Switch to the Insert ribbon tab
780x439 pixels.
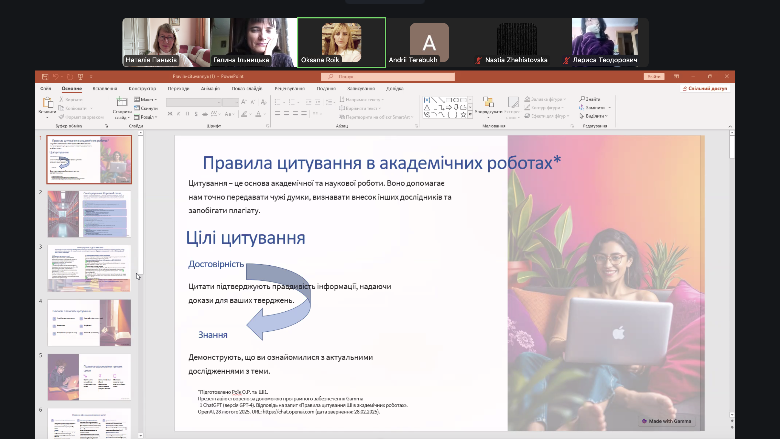coord(104,88)
